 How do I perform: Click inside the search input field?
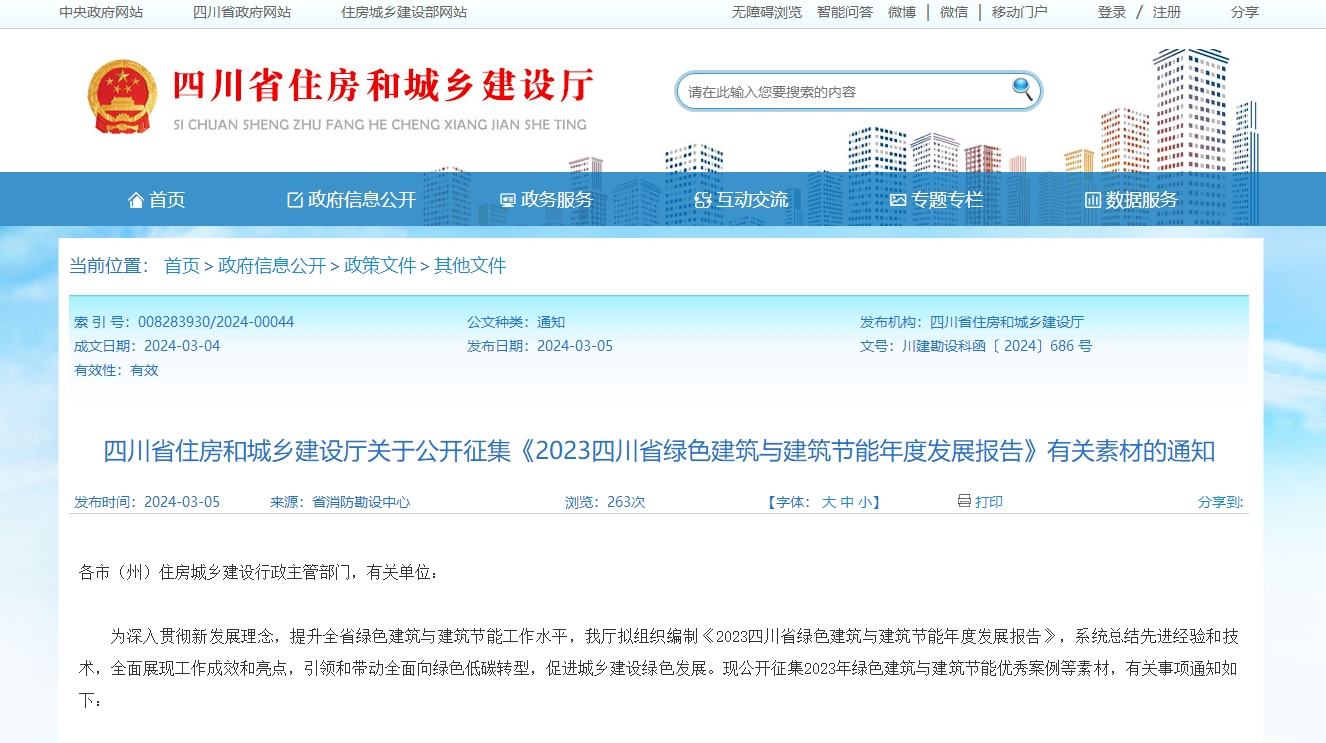pos(850,89)
